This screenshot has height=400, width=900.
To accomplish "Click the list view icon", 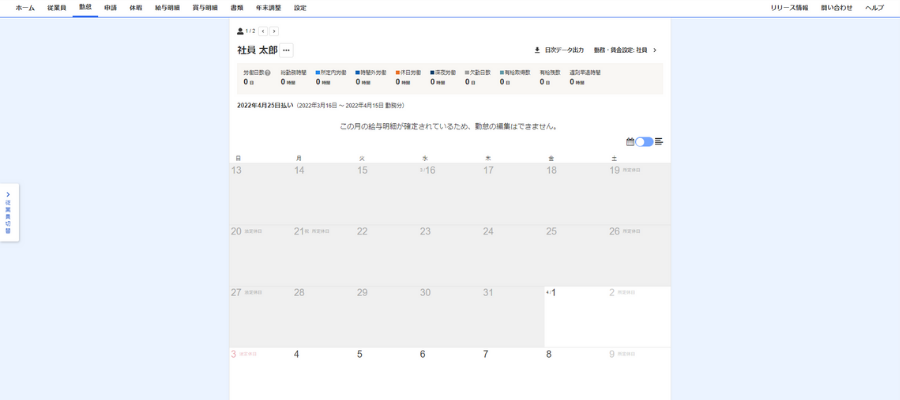I will point(659,142).
